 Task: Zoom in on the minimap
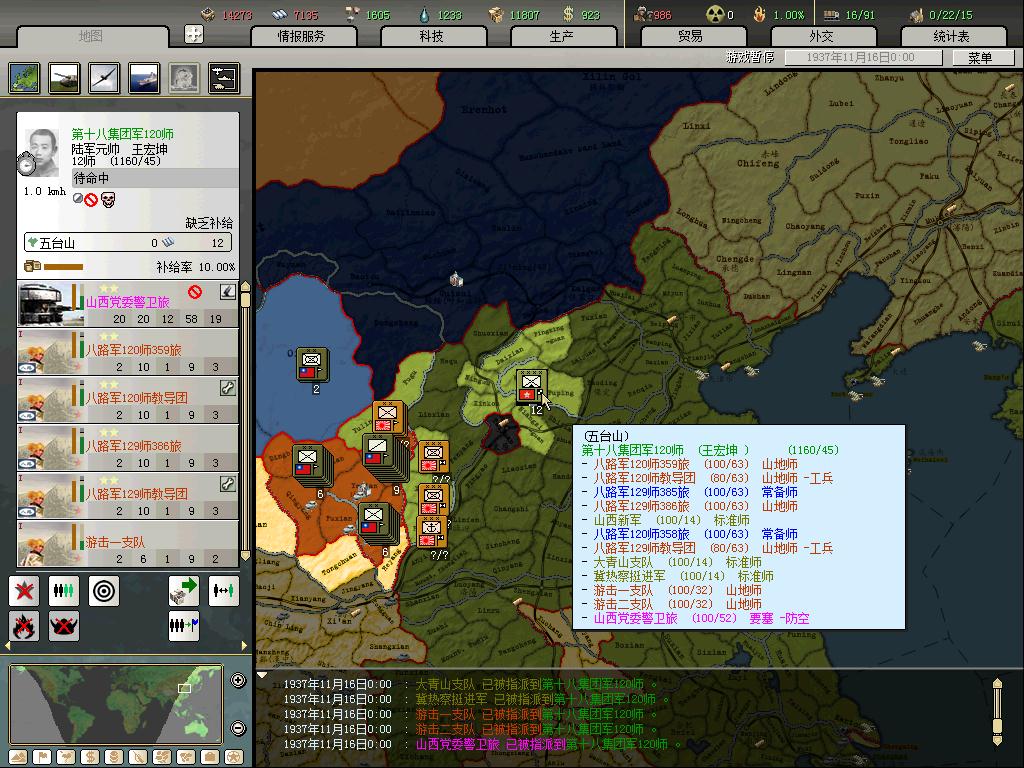tap(238, 681)
